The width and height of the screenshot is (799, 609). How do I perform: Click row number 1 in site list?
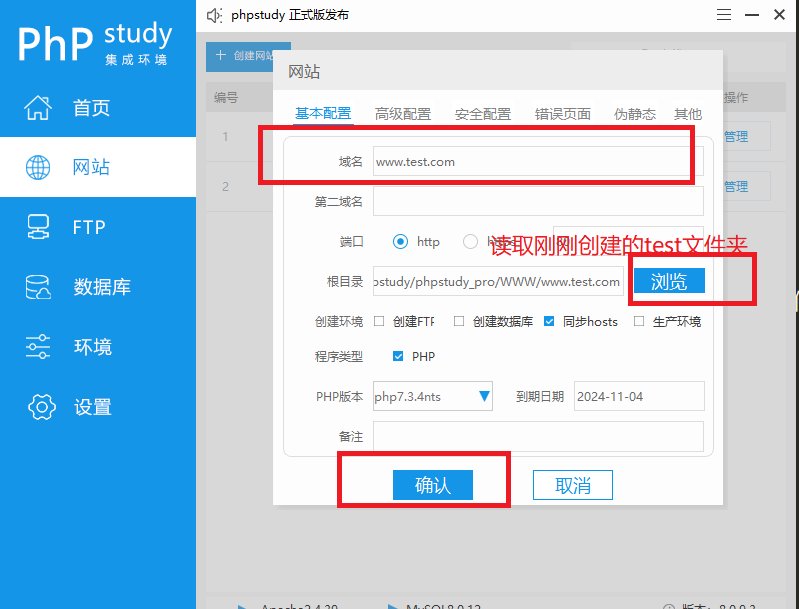225,136
